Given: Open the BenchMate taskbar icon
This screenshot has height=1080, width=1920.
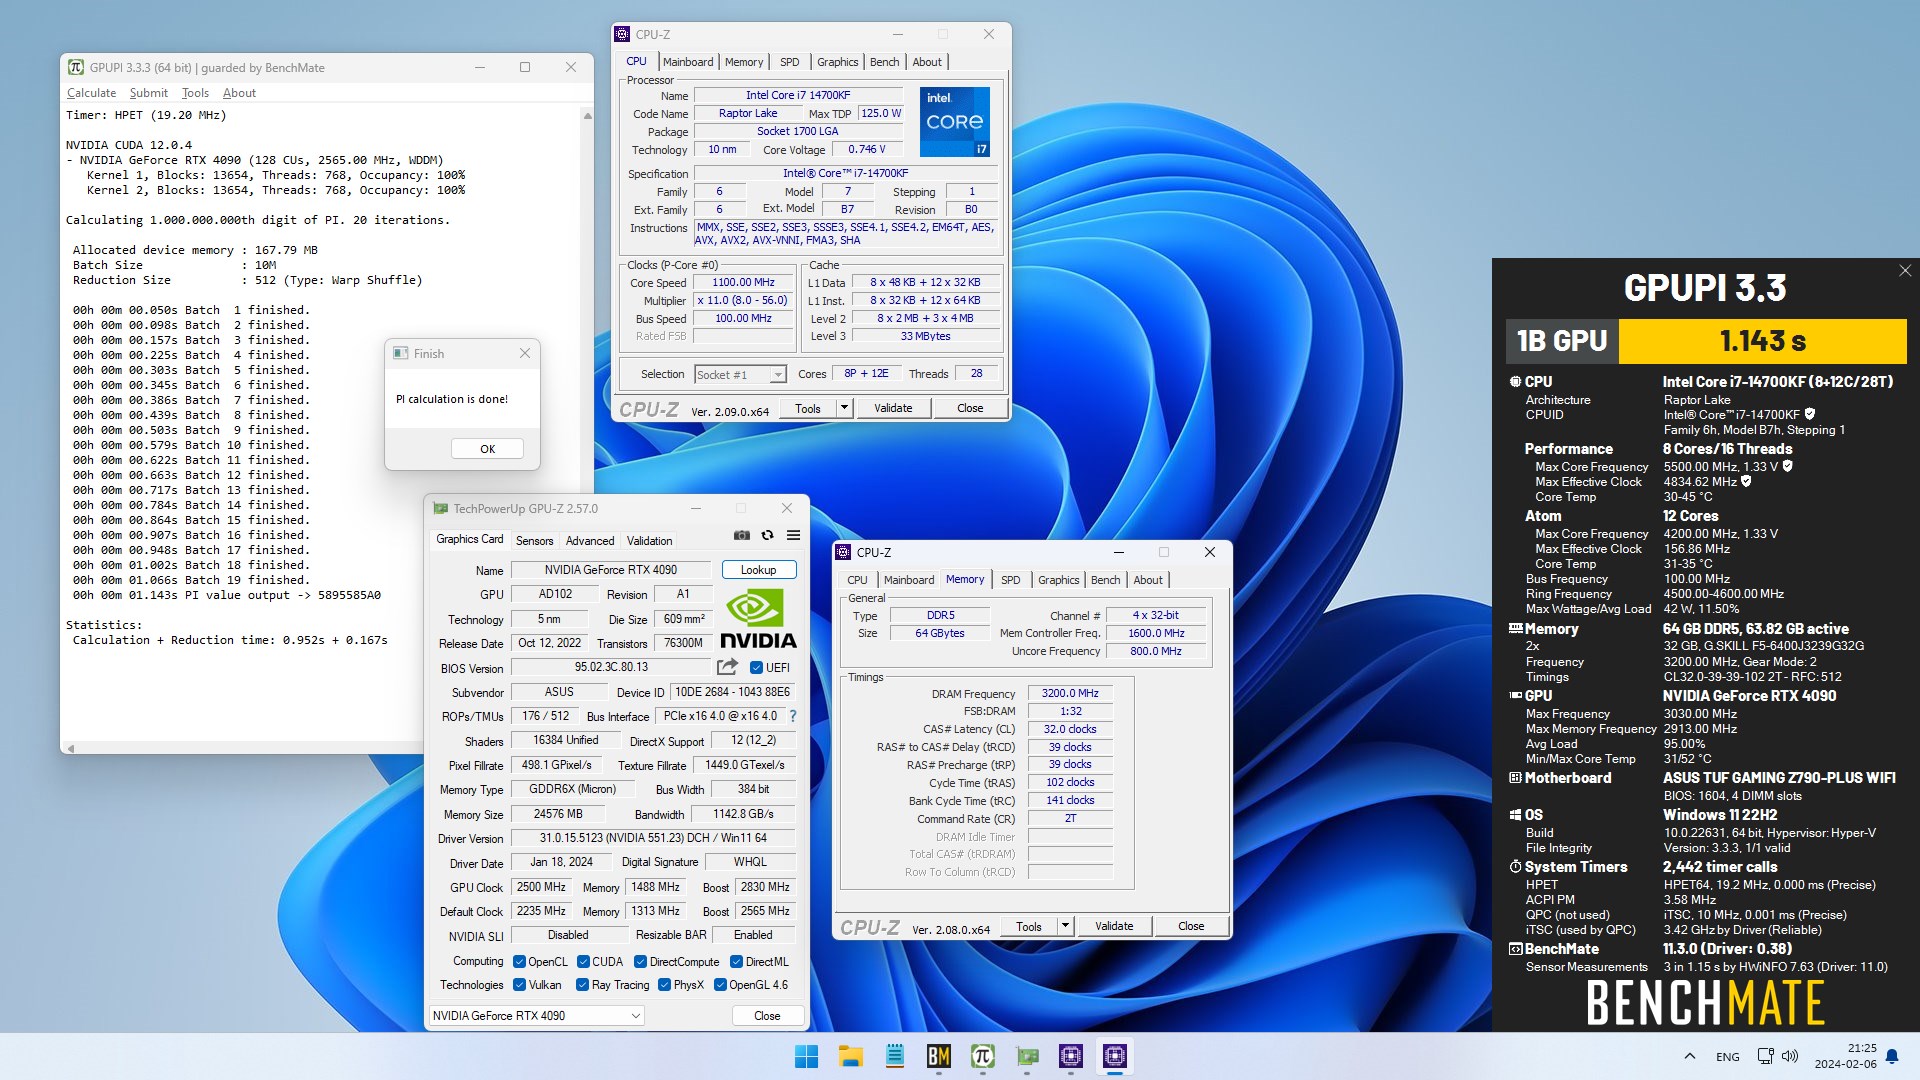Looking at the screenshot, I should click(938, 1056).
